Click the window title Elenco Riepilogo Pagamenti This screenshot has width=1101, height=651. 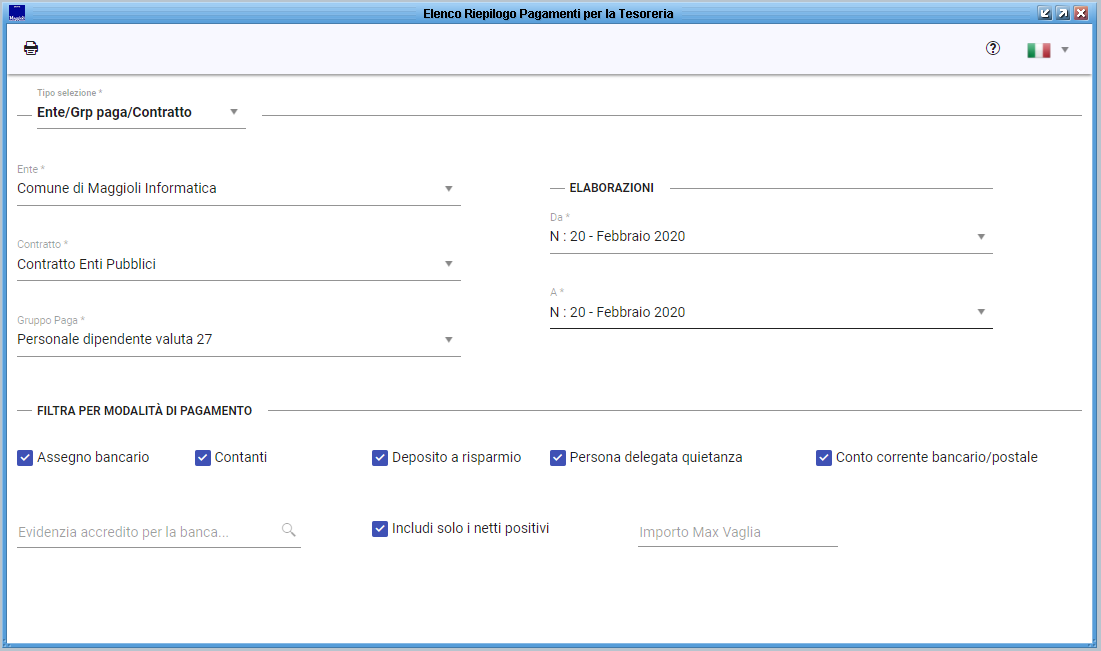click(548, 13)
